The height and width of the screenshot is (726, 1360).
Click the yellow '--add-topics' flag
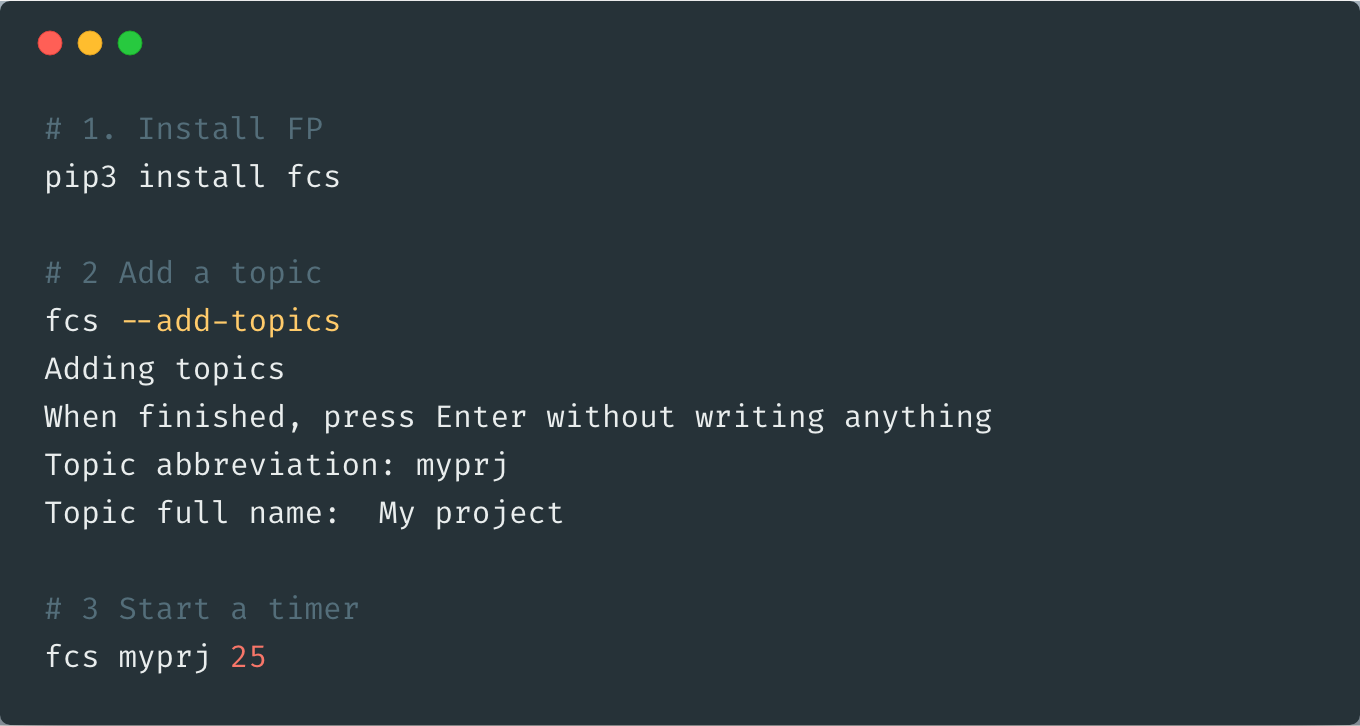click(x=230, y=321)
